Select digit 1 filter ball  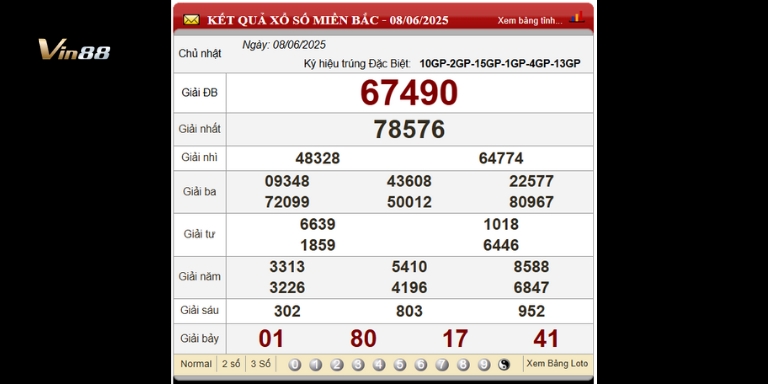[x=315, y=364]
